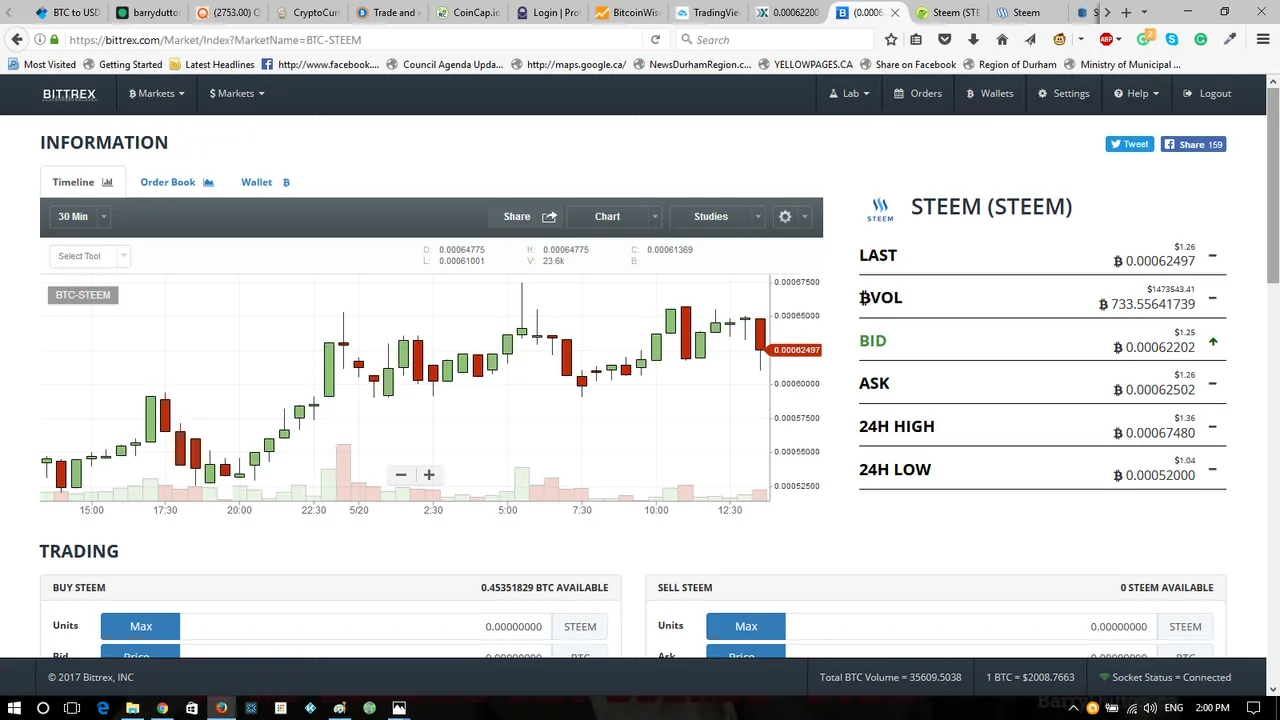Click the Socket Status Connected indicator
The width and height of the screenshot is (1280, 720).
coord(1165,677)
